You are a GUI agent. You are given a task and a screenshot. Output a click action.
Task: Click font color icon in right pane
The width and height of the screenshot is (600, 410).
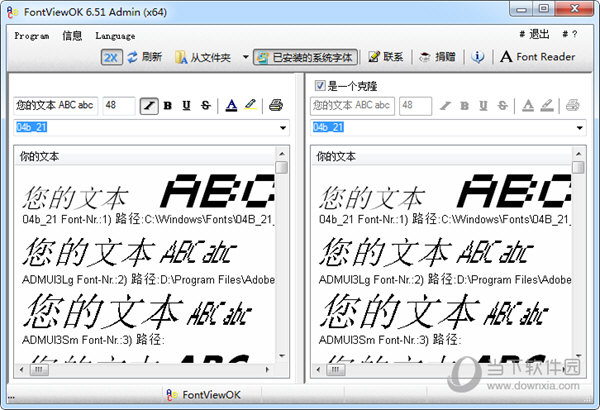pyautogui.click(x=528, y=105)
